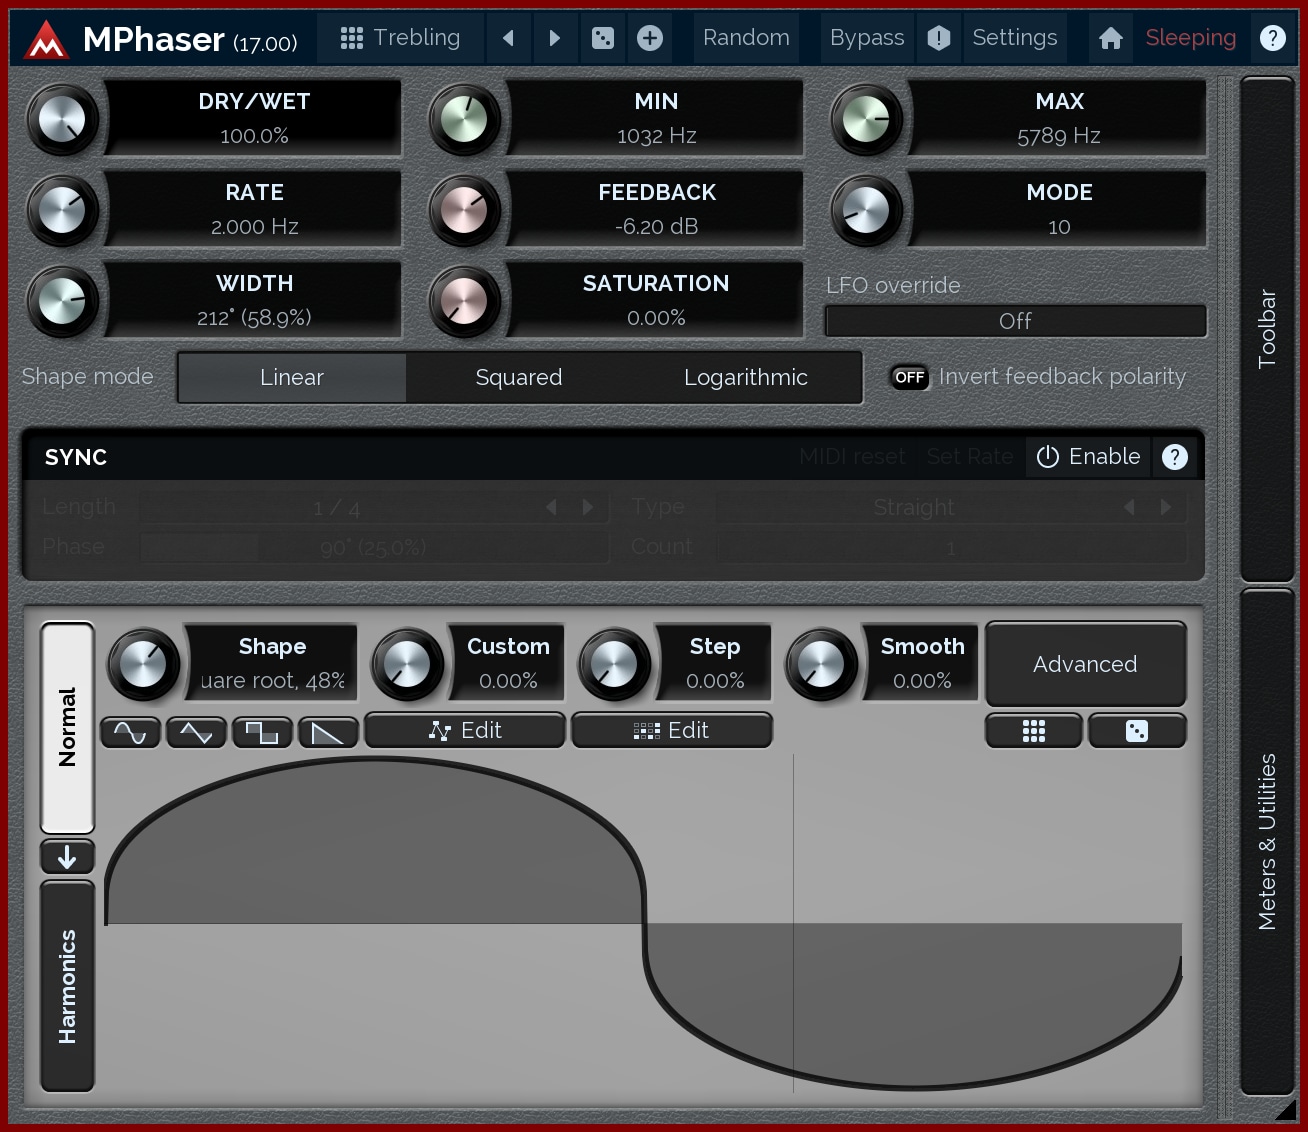Adjust the DRY/WET knob

pos(63,119)
